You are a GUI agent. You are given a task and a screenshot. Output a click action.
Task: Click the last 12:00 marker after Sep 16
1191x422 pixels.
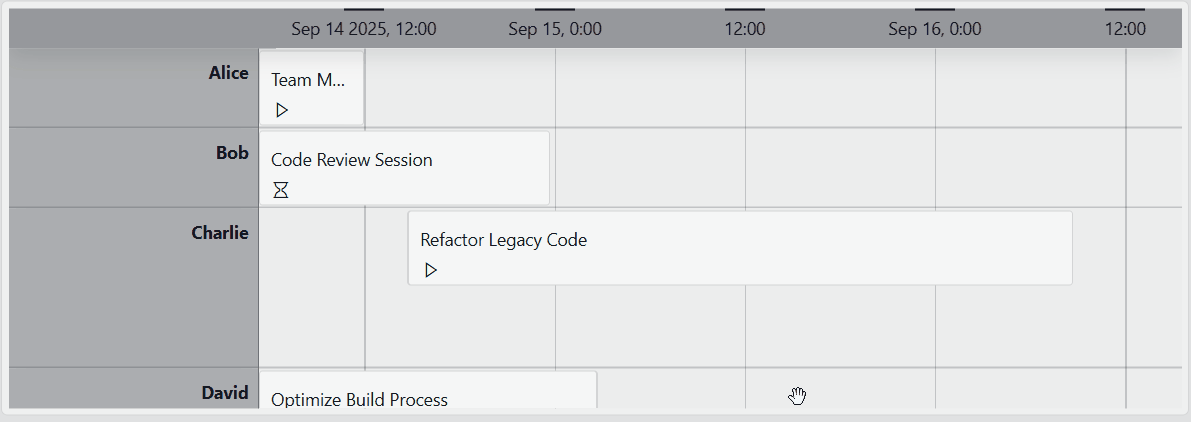tap(1125, 29)
